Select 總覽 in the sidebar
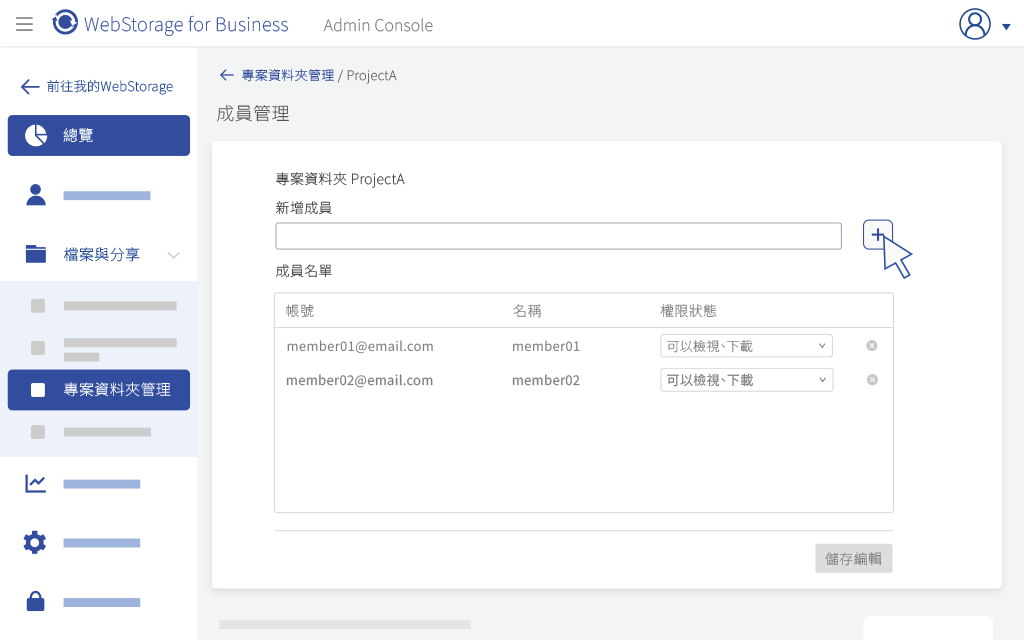This screenshot has width=1024, height=640. tap(99, 135)
